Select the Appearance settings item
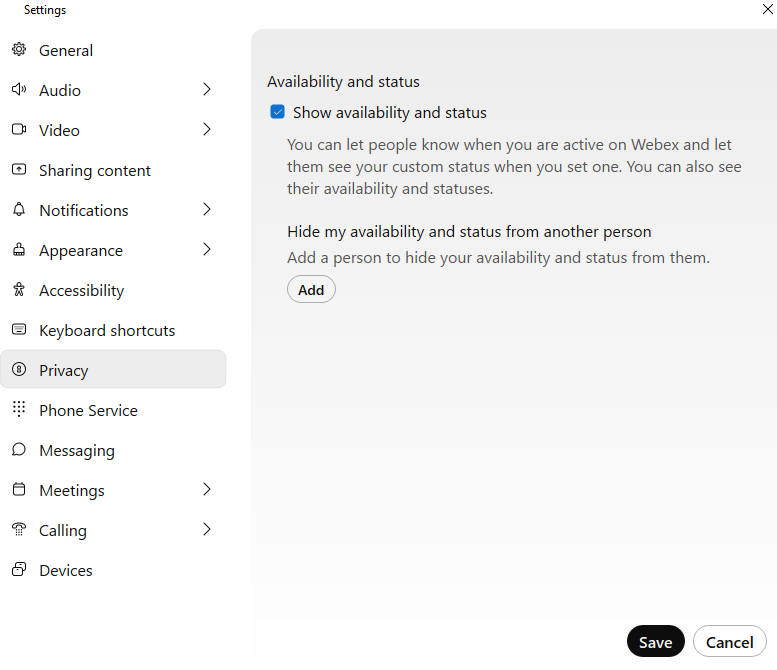Viewport: 777px width, 670px height. (x=81, y=250)
